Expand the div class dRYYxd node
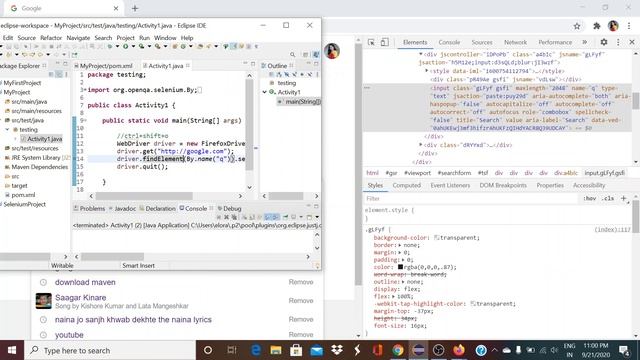The height and width of the screenshot is (360, 640). (421, 144)
